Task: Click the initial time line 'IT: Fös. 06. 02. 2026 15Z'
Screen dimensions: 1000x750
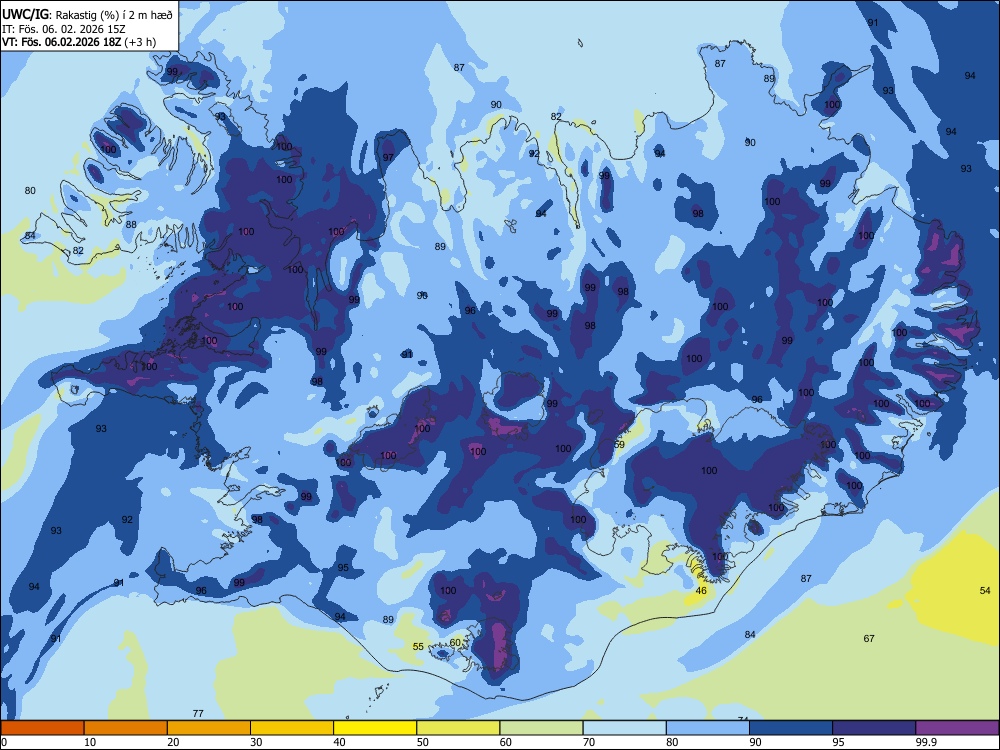Action: 64,29
